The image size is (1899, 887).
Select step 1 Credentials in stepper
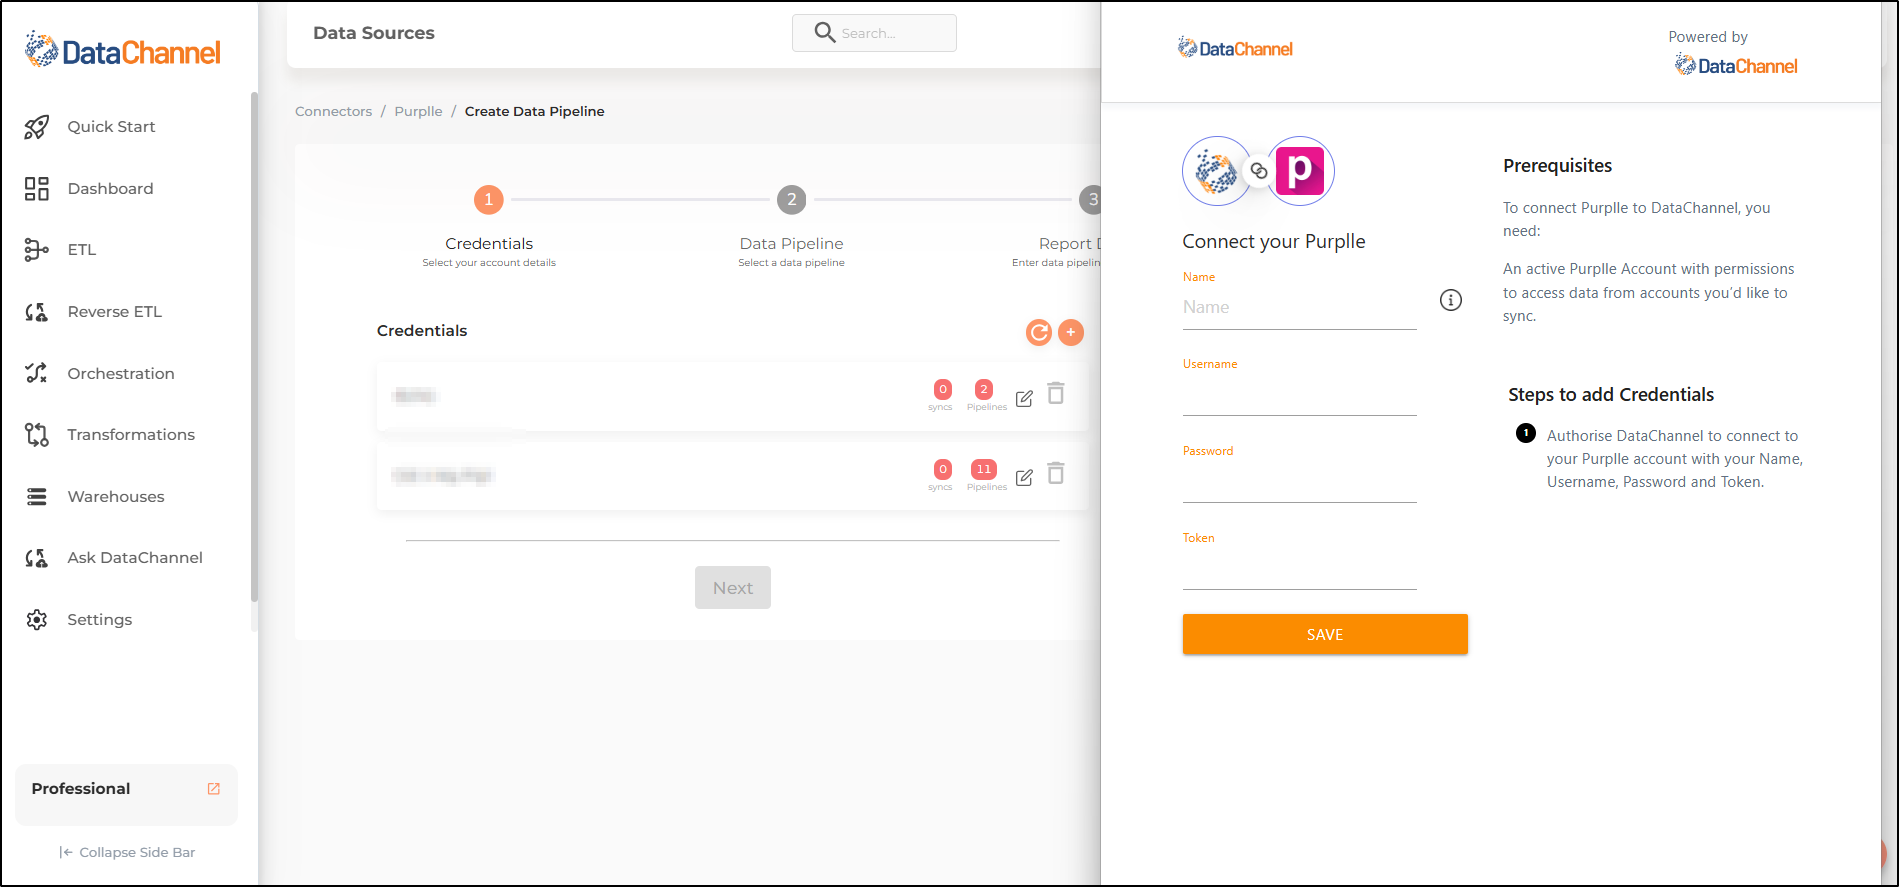point(489,200)
